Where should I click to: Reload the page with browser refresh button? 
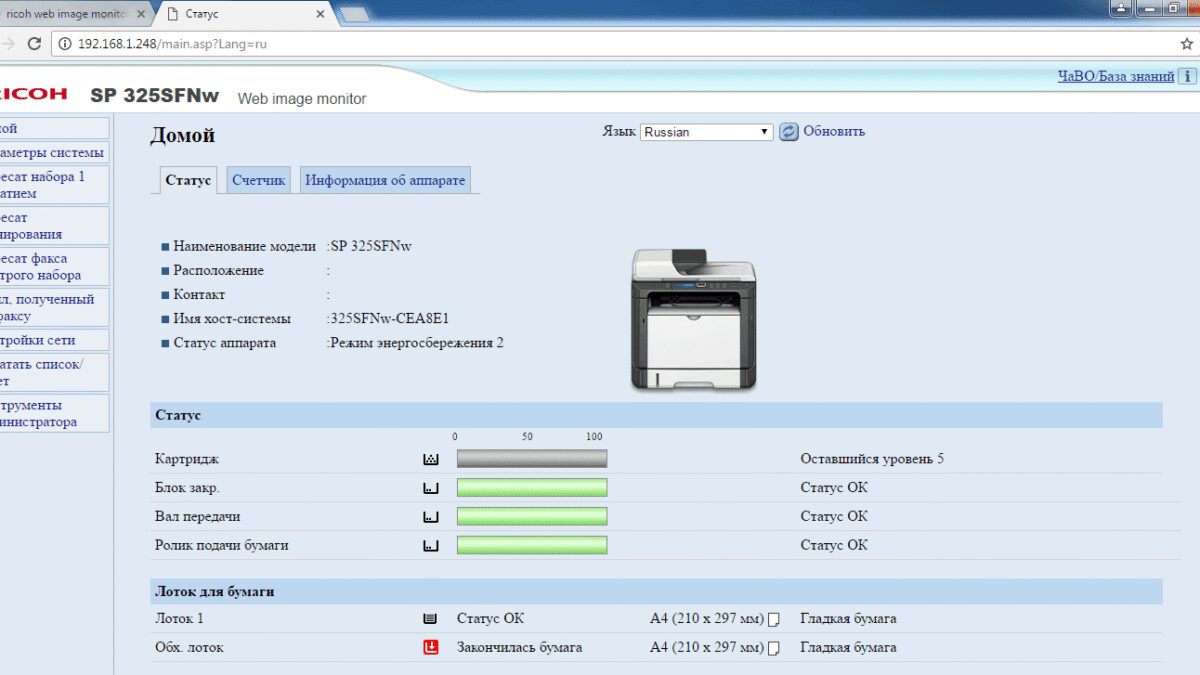click(x=34, y=44)
